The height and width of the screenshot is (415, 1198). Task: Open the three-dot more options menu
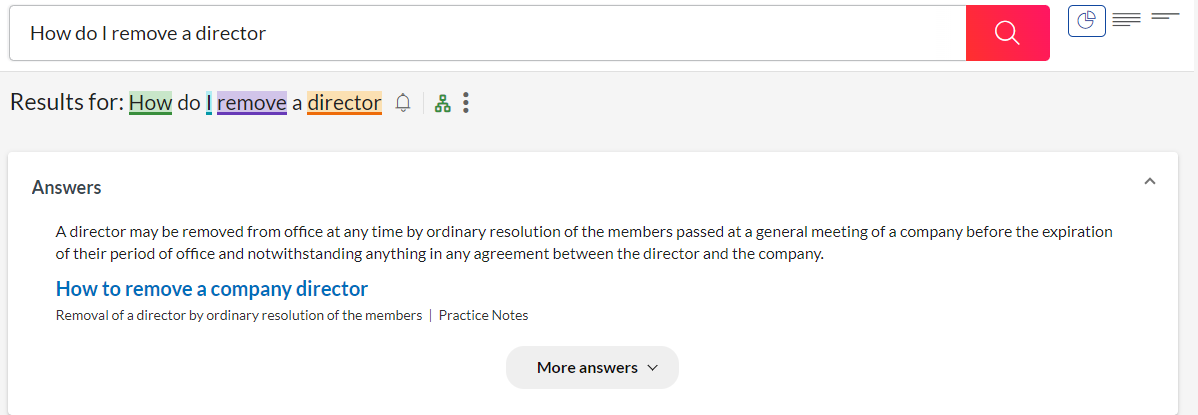[466, 103]
